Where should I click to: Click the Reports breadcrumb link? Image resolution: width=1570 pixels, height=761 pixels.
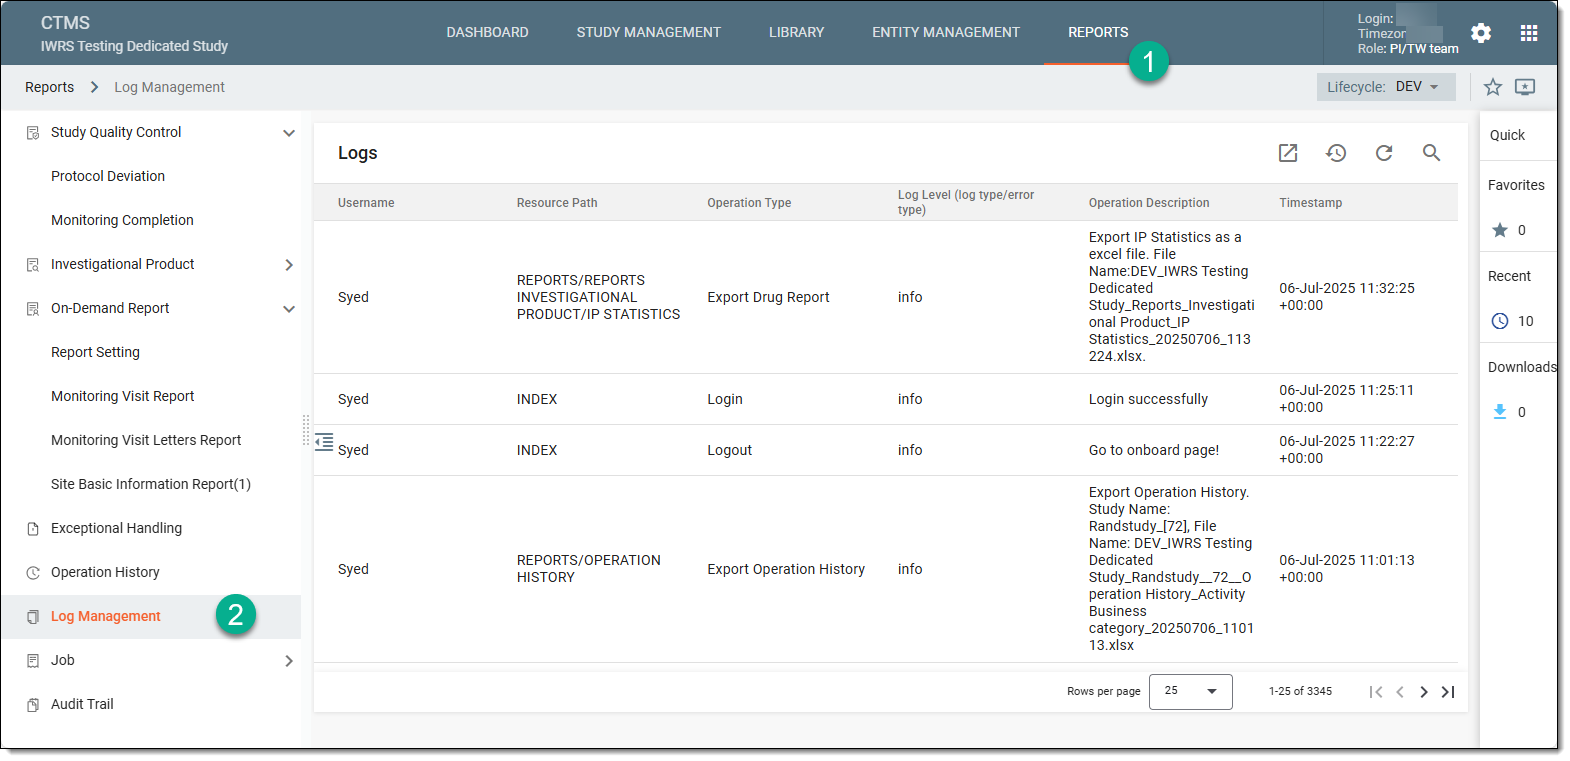click(x=50, y=87)
